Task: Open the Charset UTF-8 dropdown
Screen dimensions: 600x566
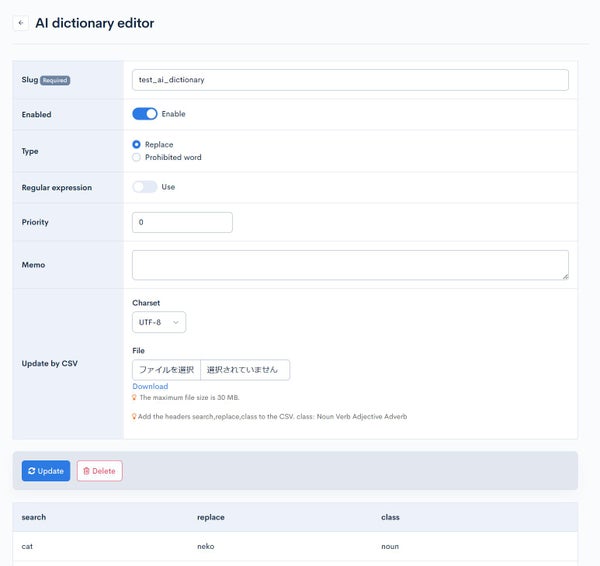Action: pyautogui.click(x=159, y=322)
